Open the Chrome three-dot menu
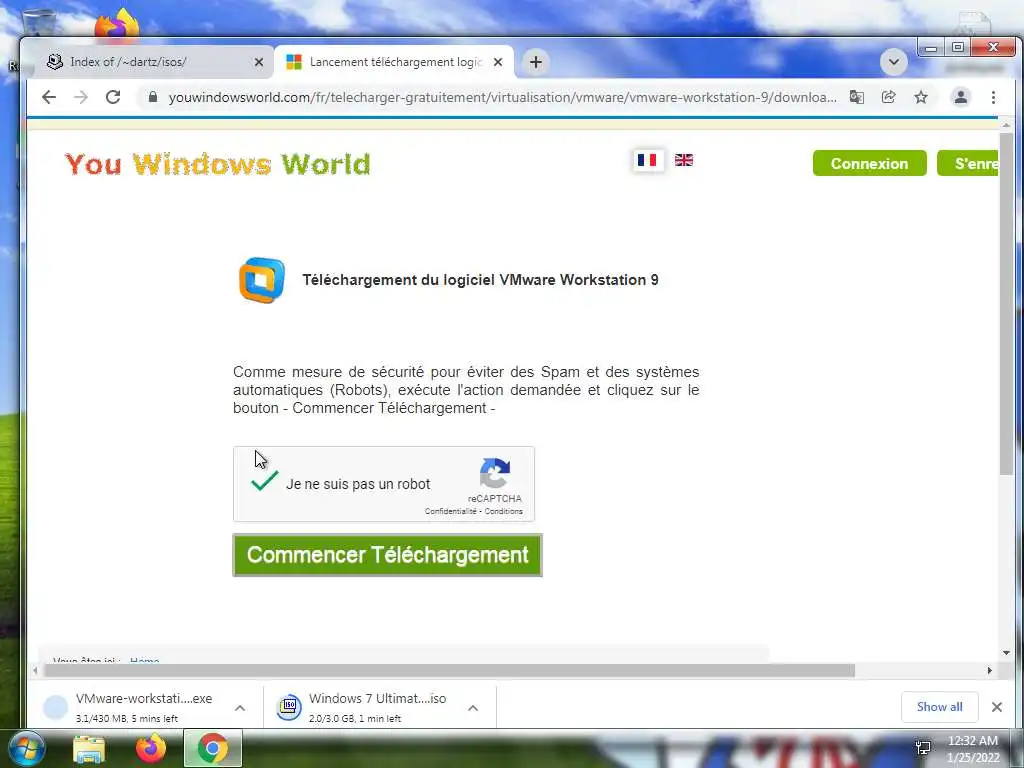 click(993, 97)
